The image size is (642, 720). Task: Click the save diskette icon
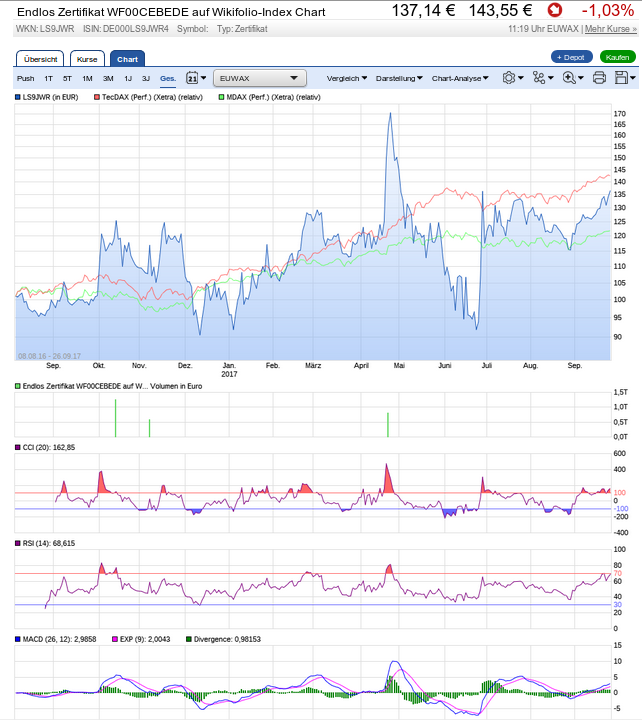pos(624,78)
